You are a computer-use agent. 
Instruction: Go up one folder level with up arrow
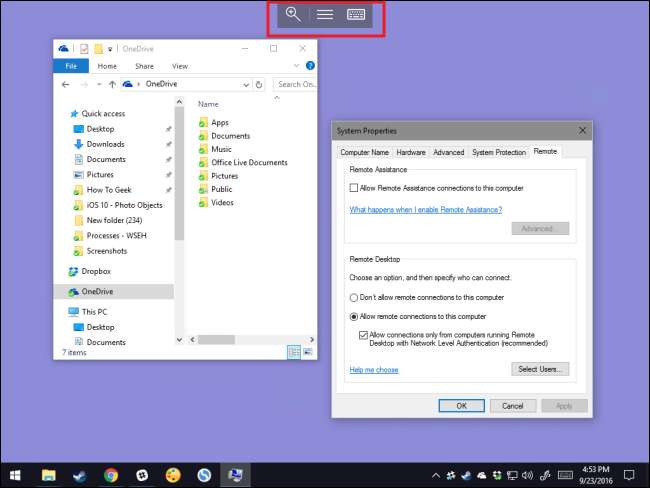[x=113, y=85]
